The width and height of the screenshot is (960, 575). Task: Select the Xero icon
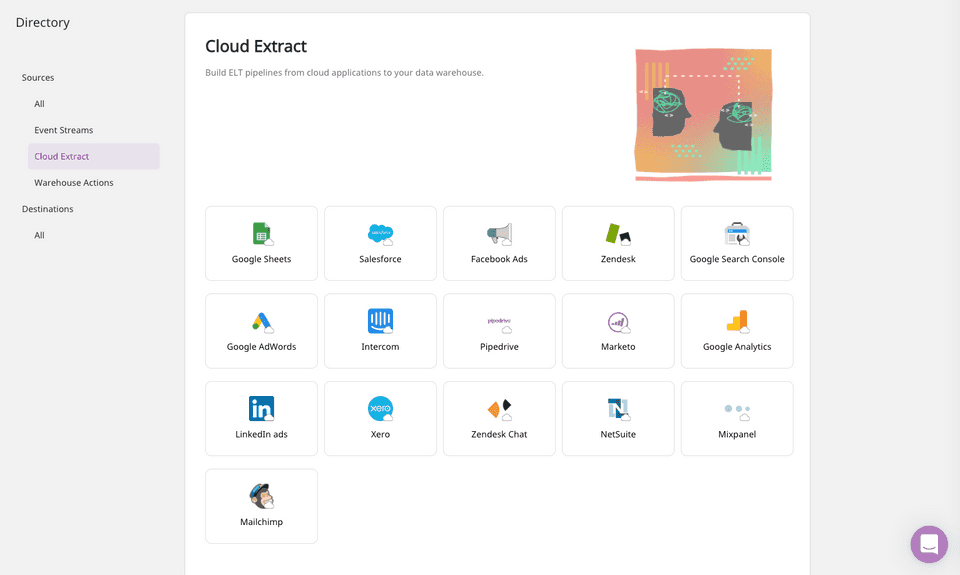tap(380, 409)
